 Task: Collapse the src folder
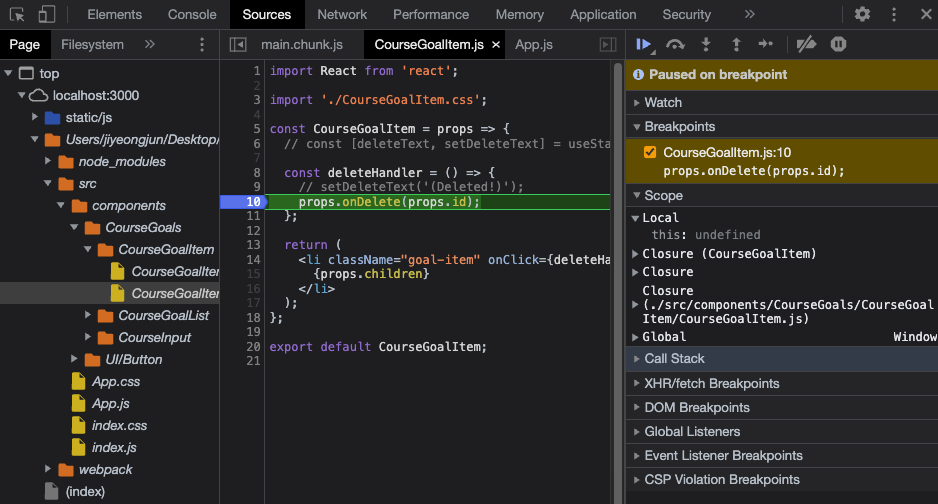point(48,184)
